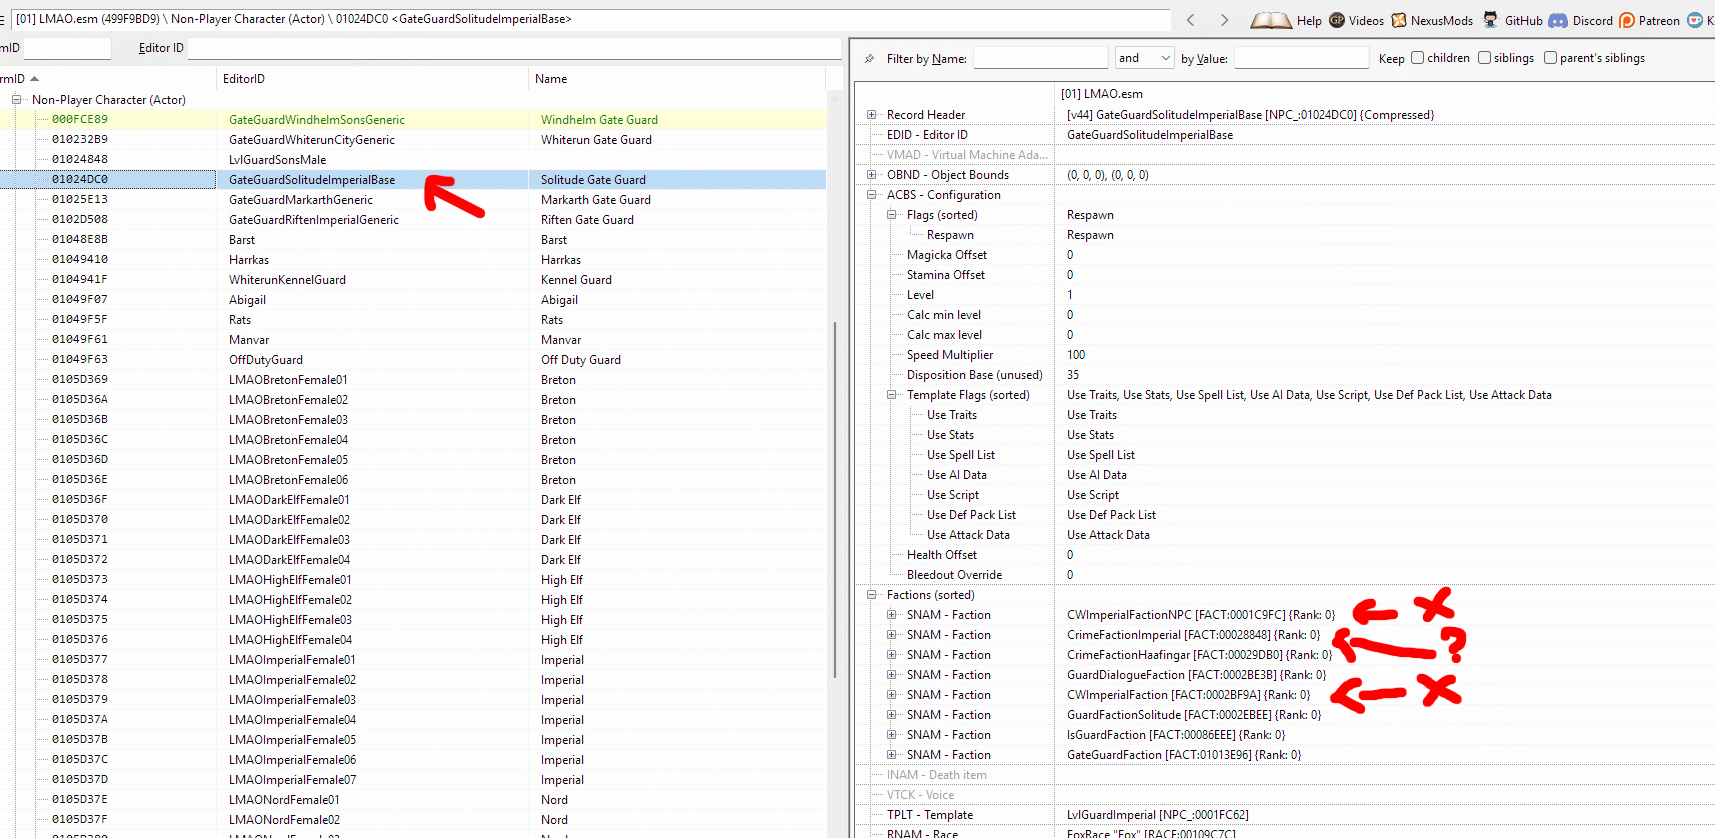Click the Editor ID search field

tap(515, 48)
